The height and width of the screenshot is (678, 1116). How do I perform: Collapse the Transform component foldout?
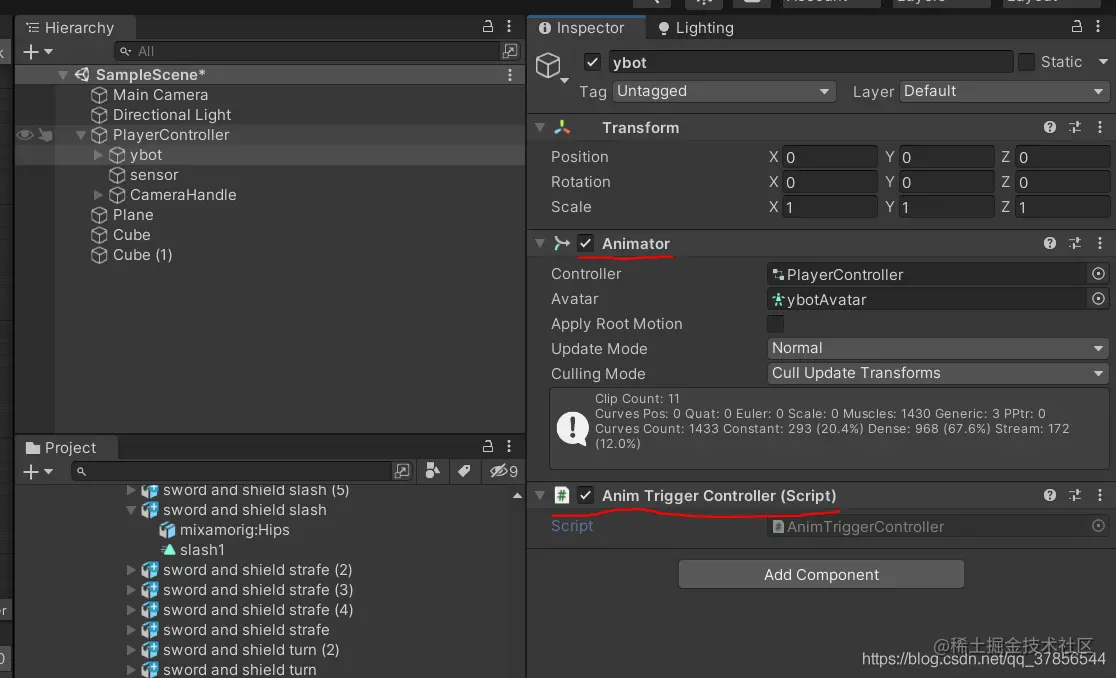coord(539,127)
